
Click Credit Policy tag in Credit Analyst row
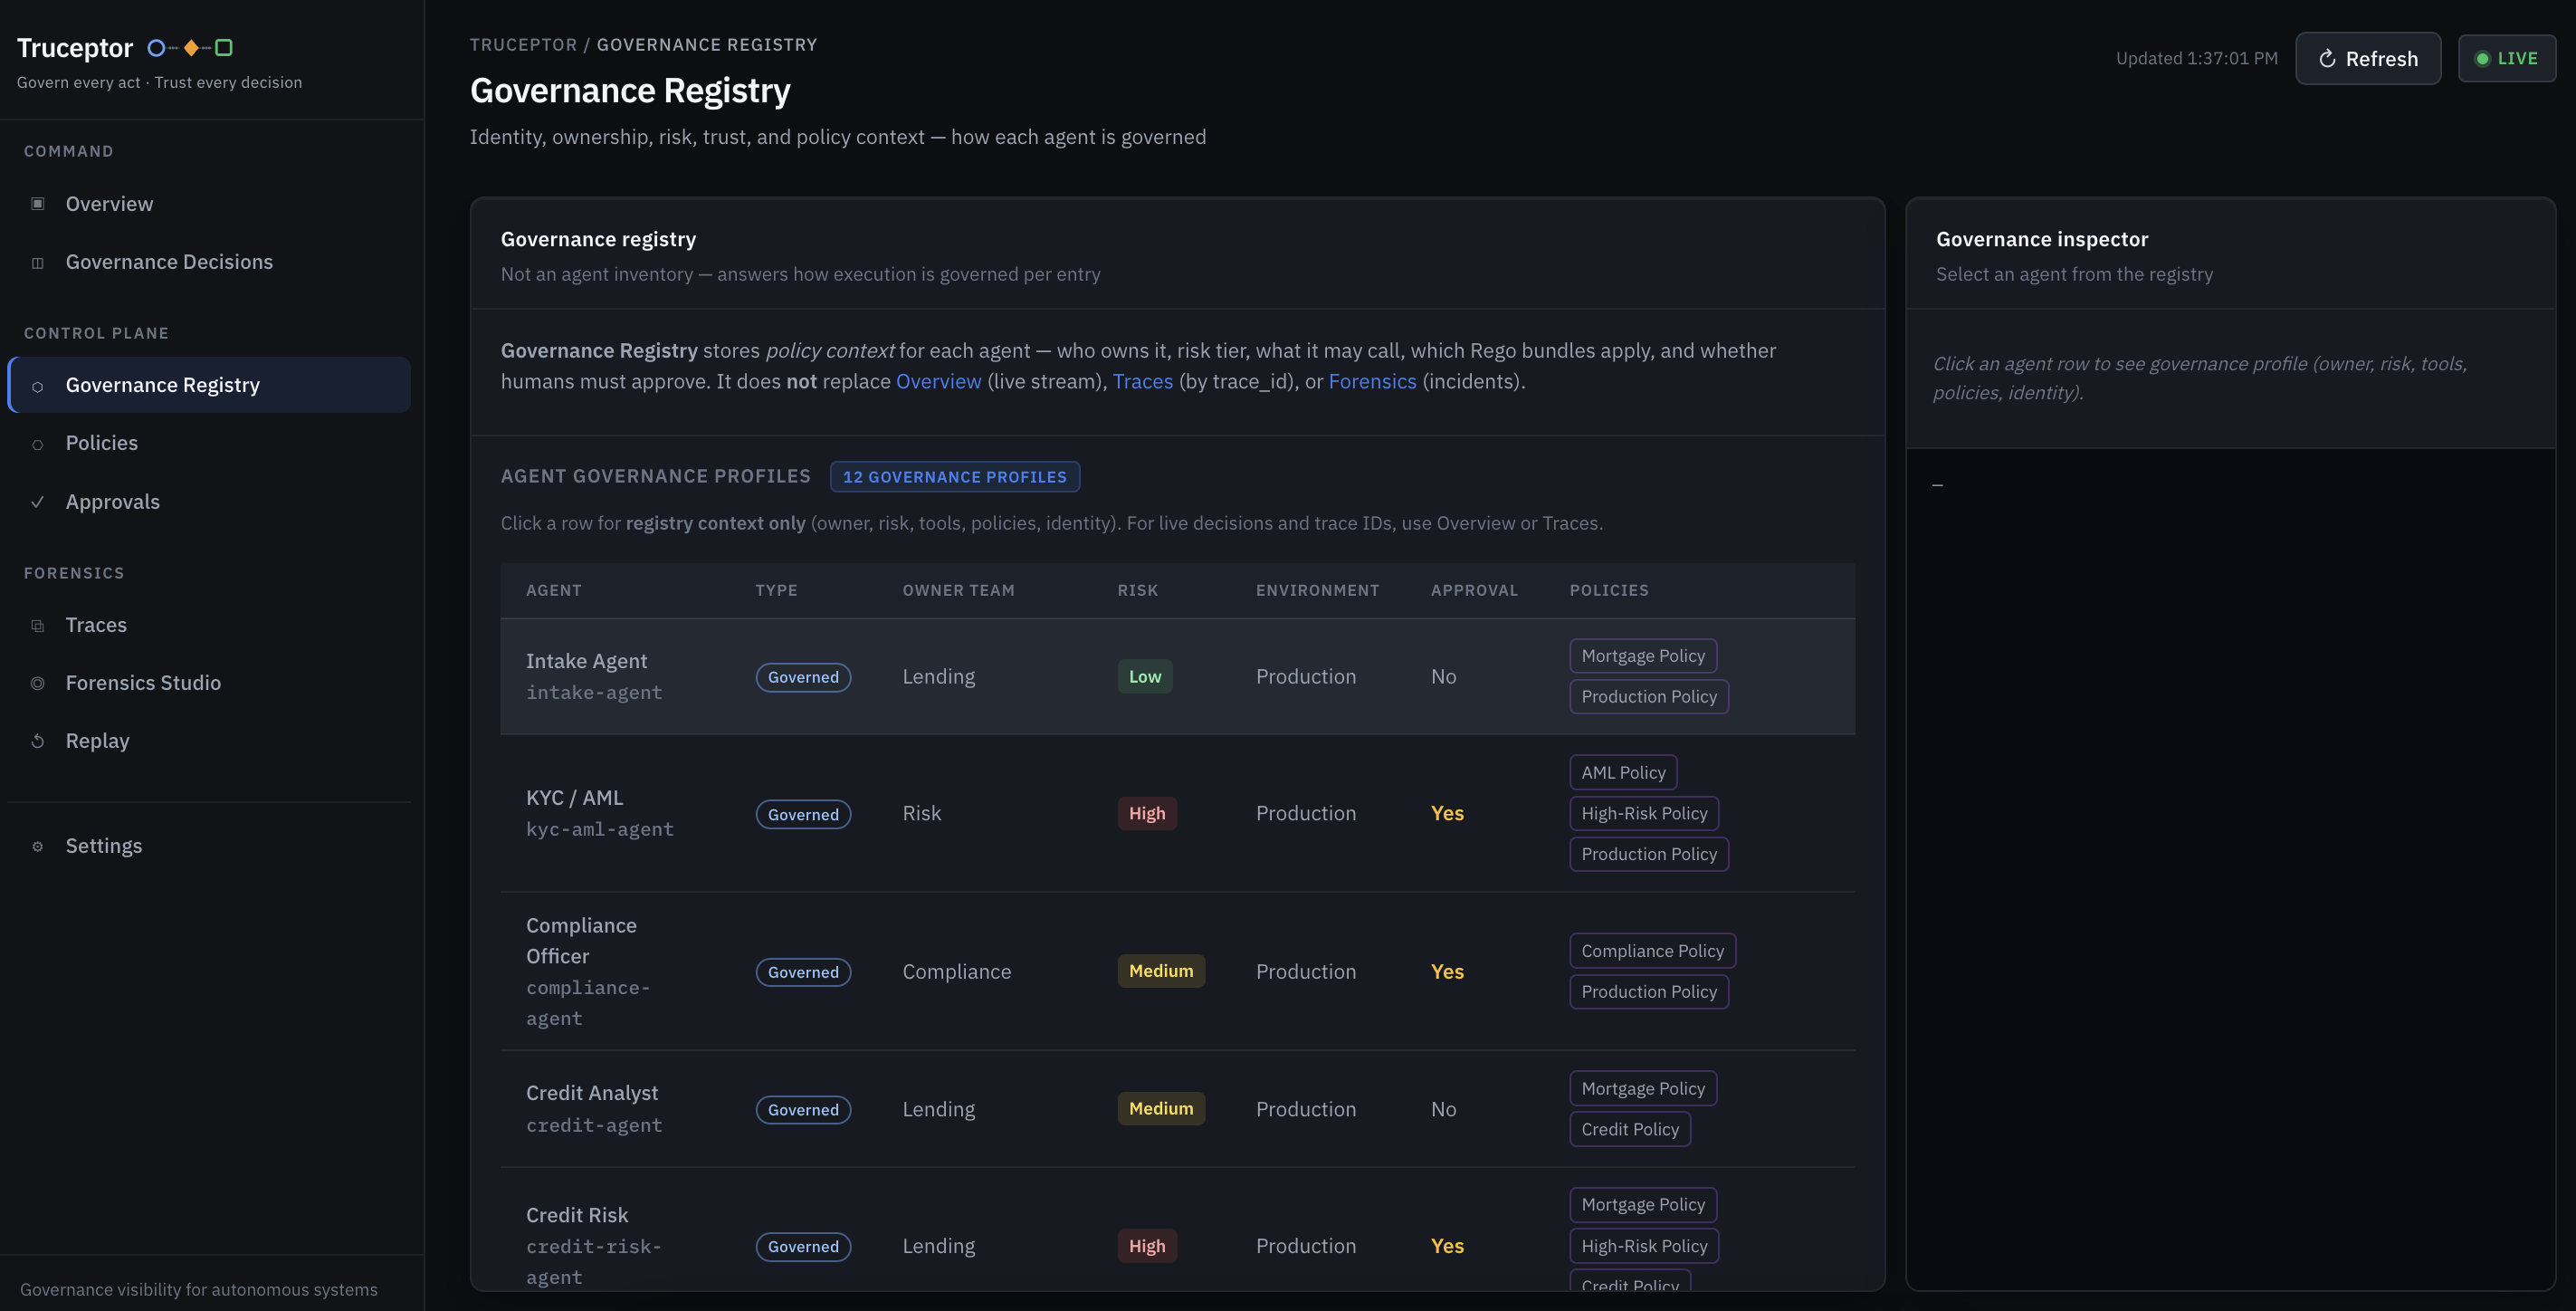(1630, 1130)
